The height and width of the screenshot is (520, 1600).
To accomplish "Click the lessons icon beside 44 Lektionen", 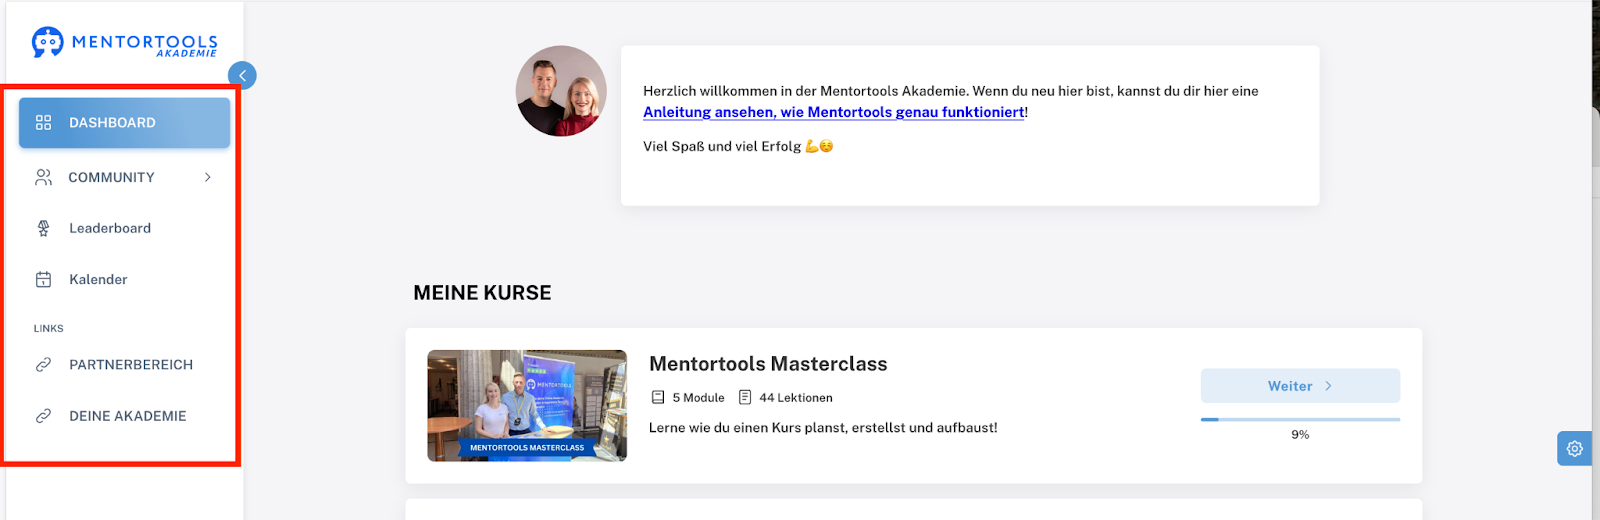I will [x=745, y=397].
